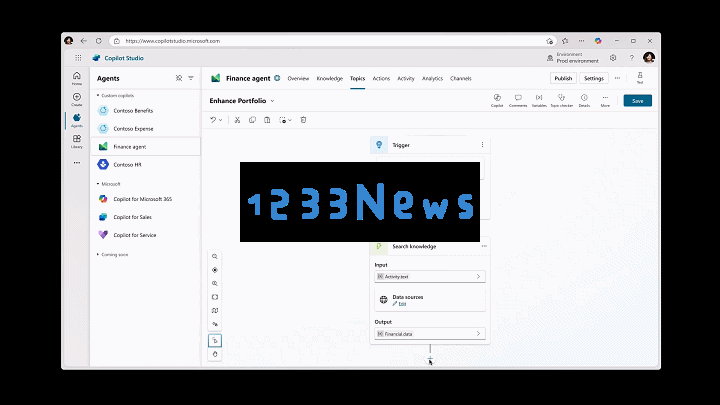
Task: Open the help question mark
Action: click(631, 58)
